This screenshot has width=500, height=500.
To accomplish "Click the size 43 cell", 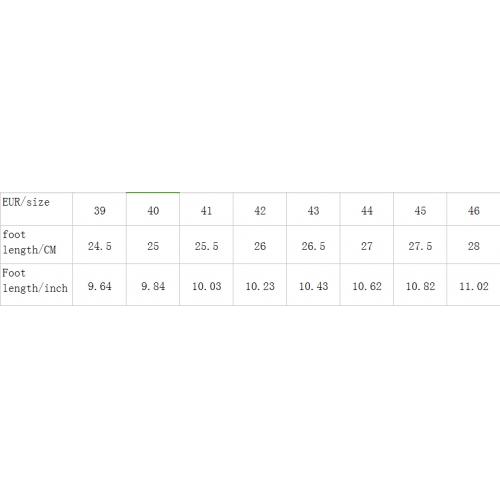I will (313, 209).
